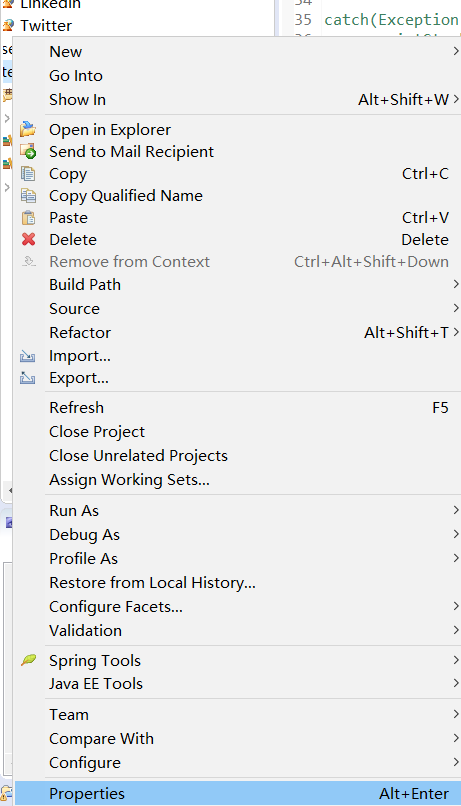The image size is (461, 806).
Task: Click the red Delete X icon
Action: pos(28,240)
